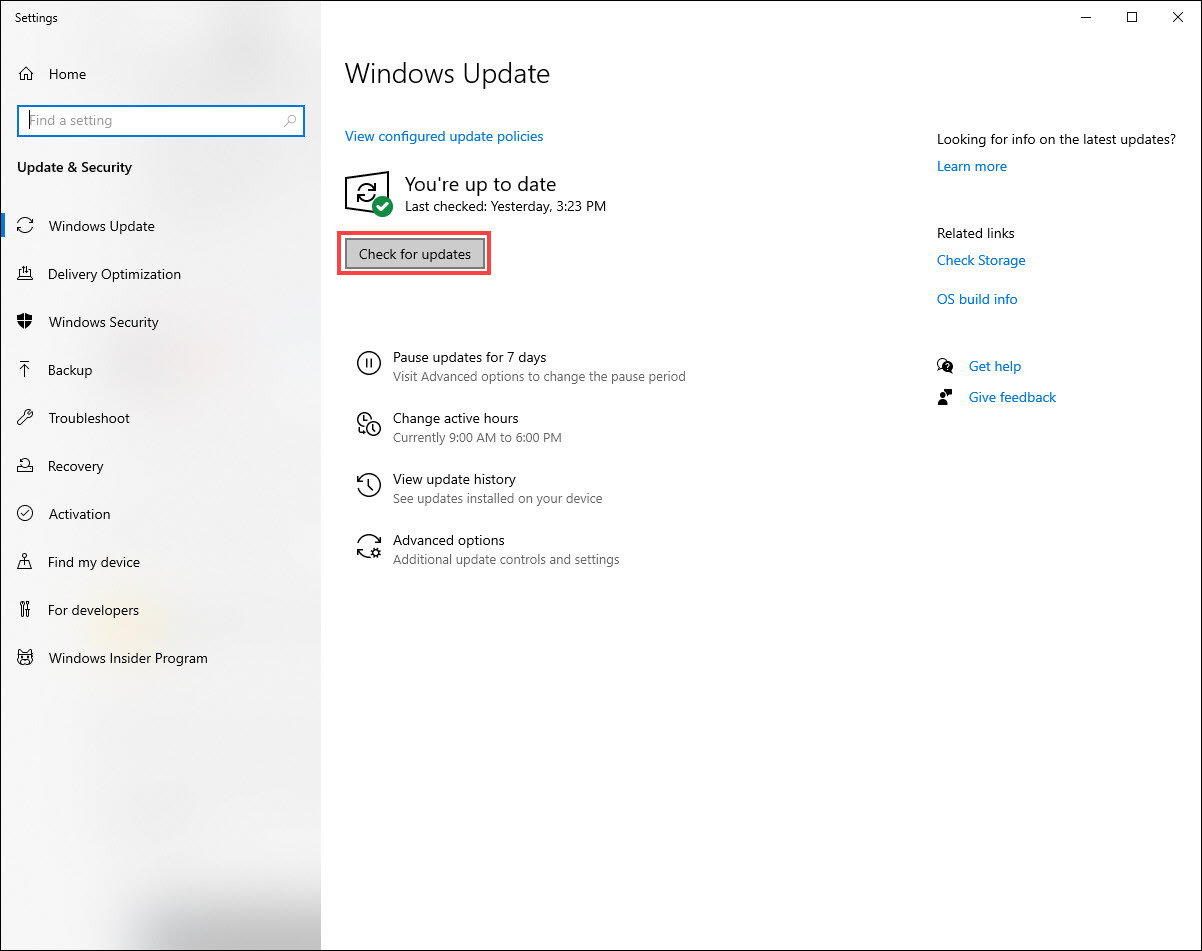Click the Recovery icon in sidebar
Viewport: 1202px width, 951px height.
[x=26, y=466]
